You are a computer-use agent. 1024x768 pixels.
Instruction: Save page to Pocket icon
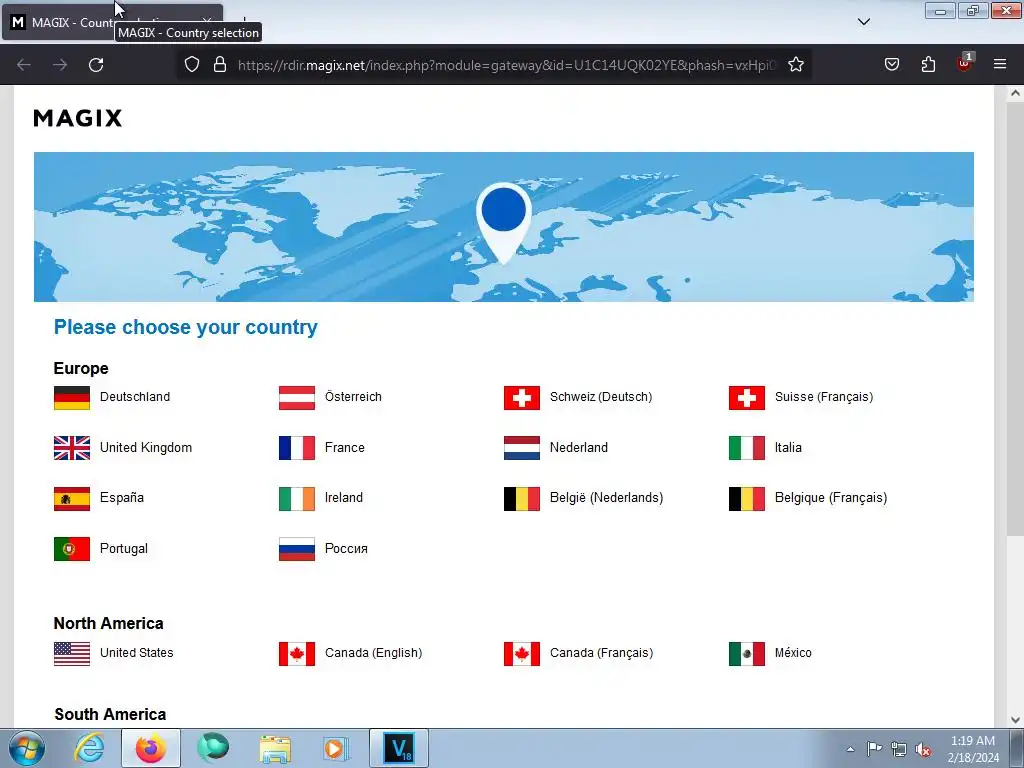891,65
